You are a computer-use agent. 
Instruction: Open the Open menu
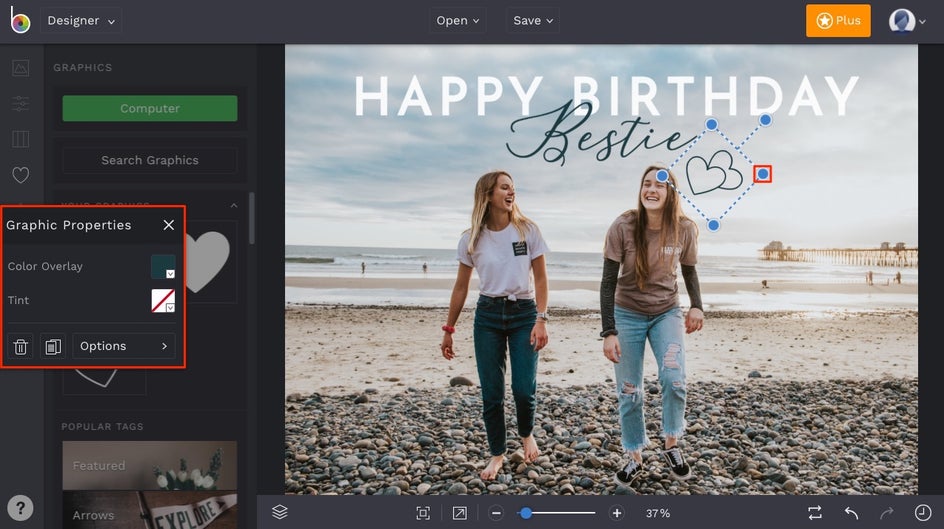pyautogui.click(x=458, y=21)
